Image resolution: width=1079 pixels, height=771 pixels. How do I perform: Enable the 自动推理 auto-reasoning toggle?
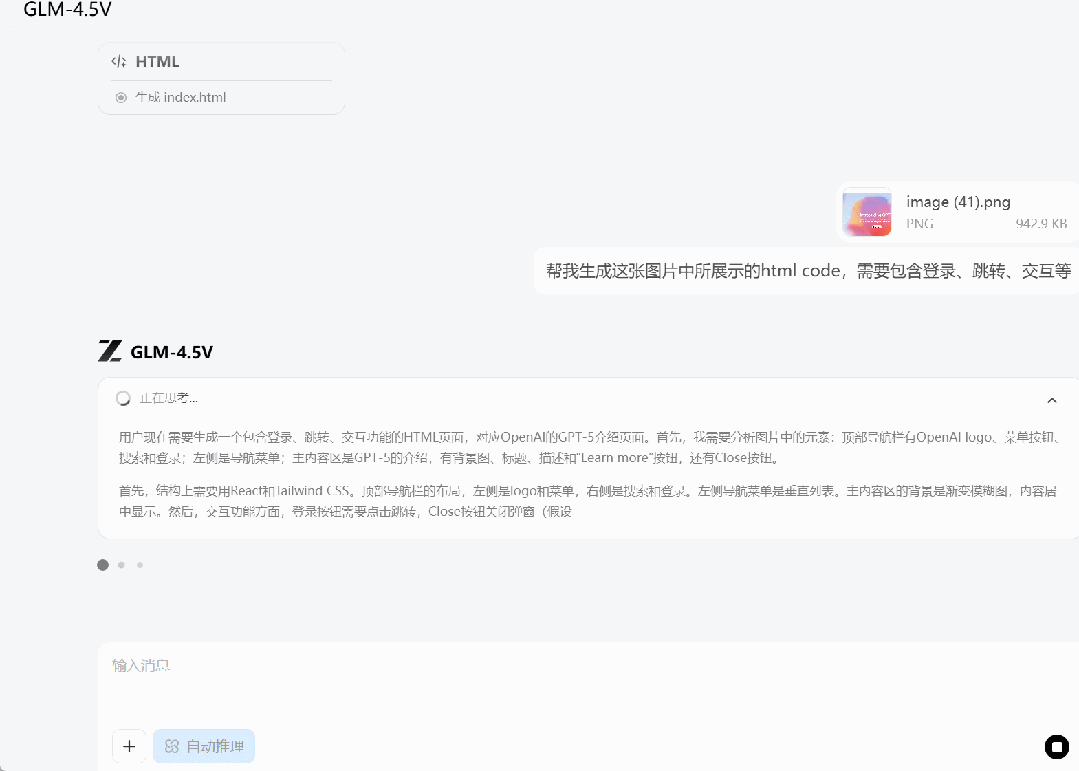coord(204,746)
